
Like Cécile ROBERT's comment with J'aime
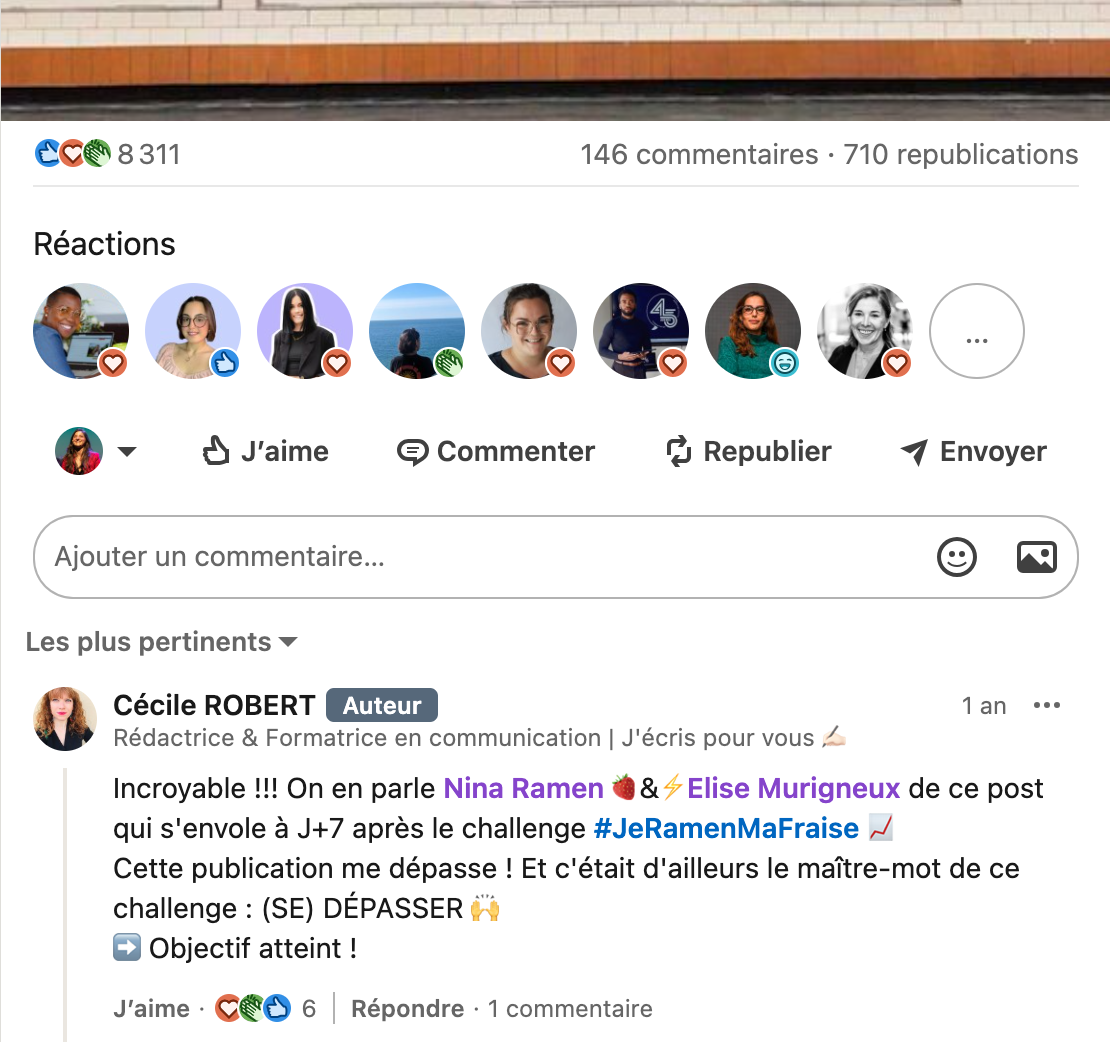(x=151, y=1009)
